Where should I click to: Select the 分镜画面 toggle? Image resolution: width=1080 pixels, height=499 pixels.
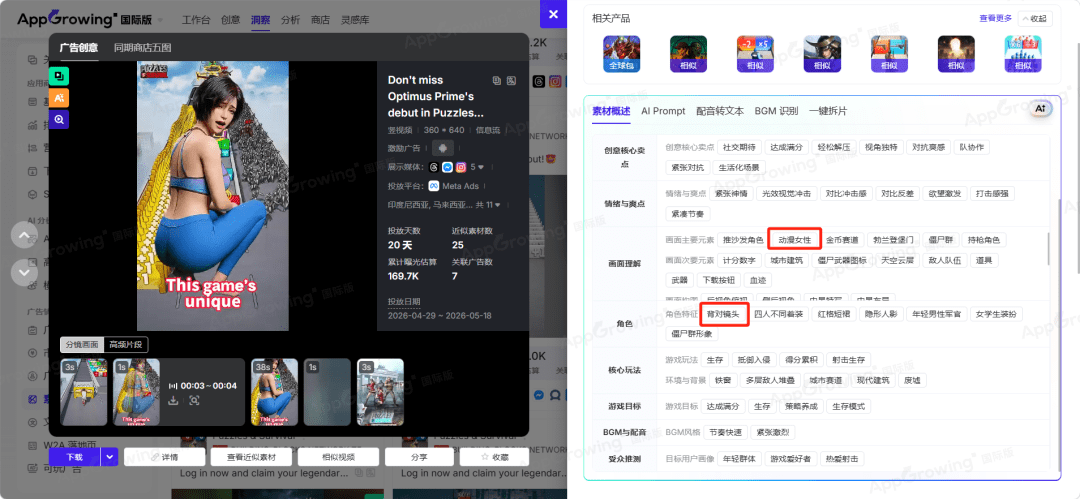click(82, 345)
